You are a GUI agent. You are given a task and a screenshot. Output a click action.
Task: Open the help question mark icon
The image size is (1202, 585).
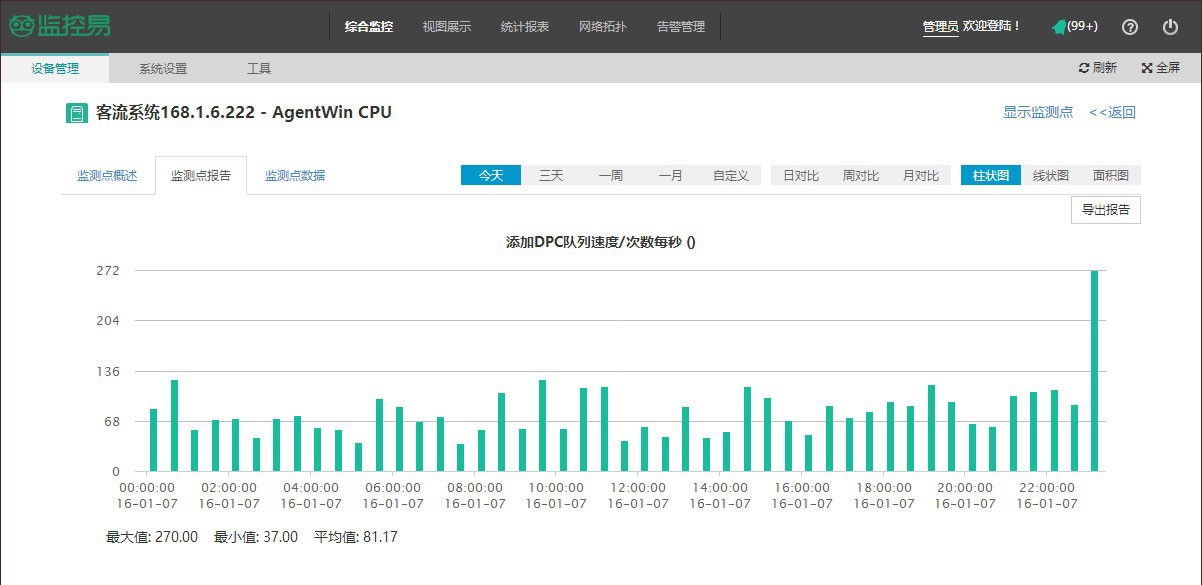pos(1130,27)
